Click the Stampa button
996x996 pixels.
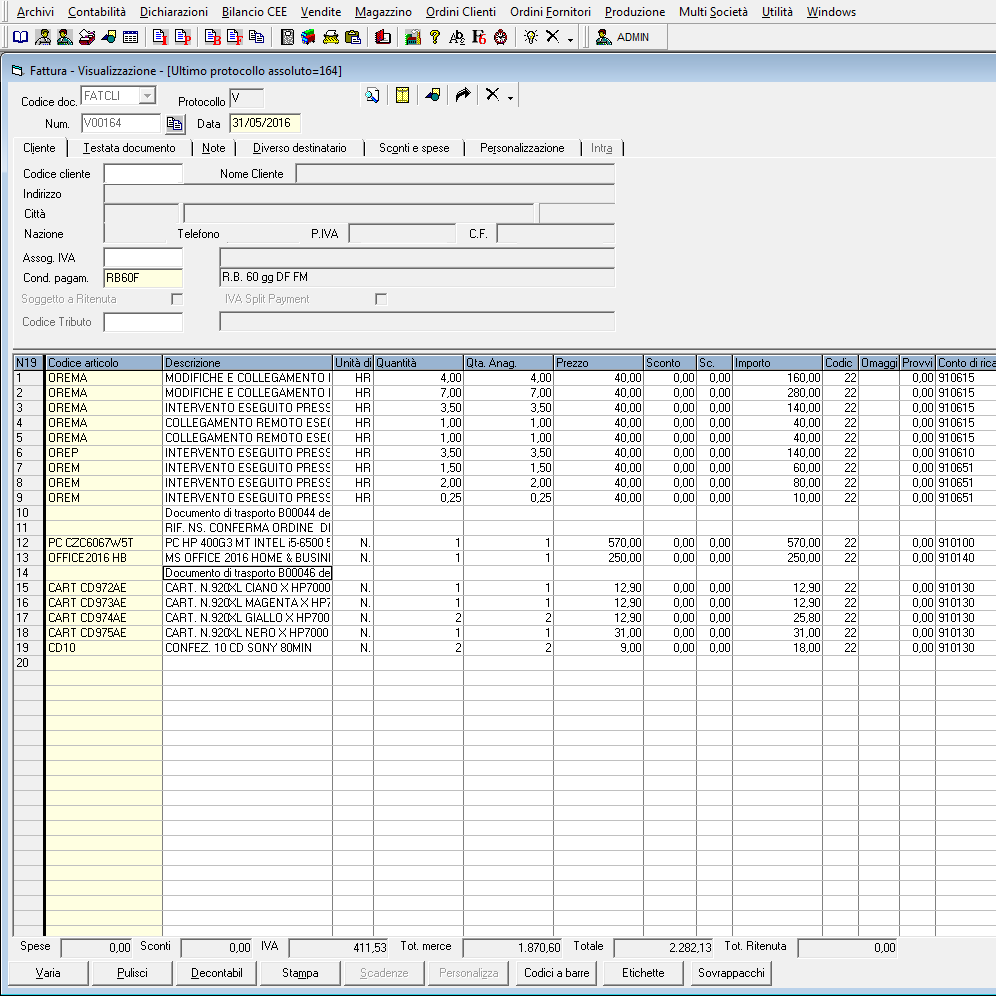300,972
